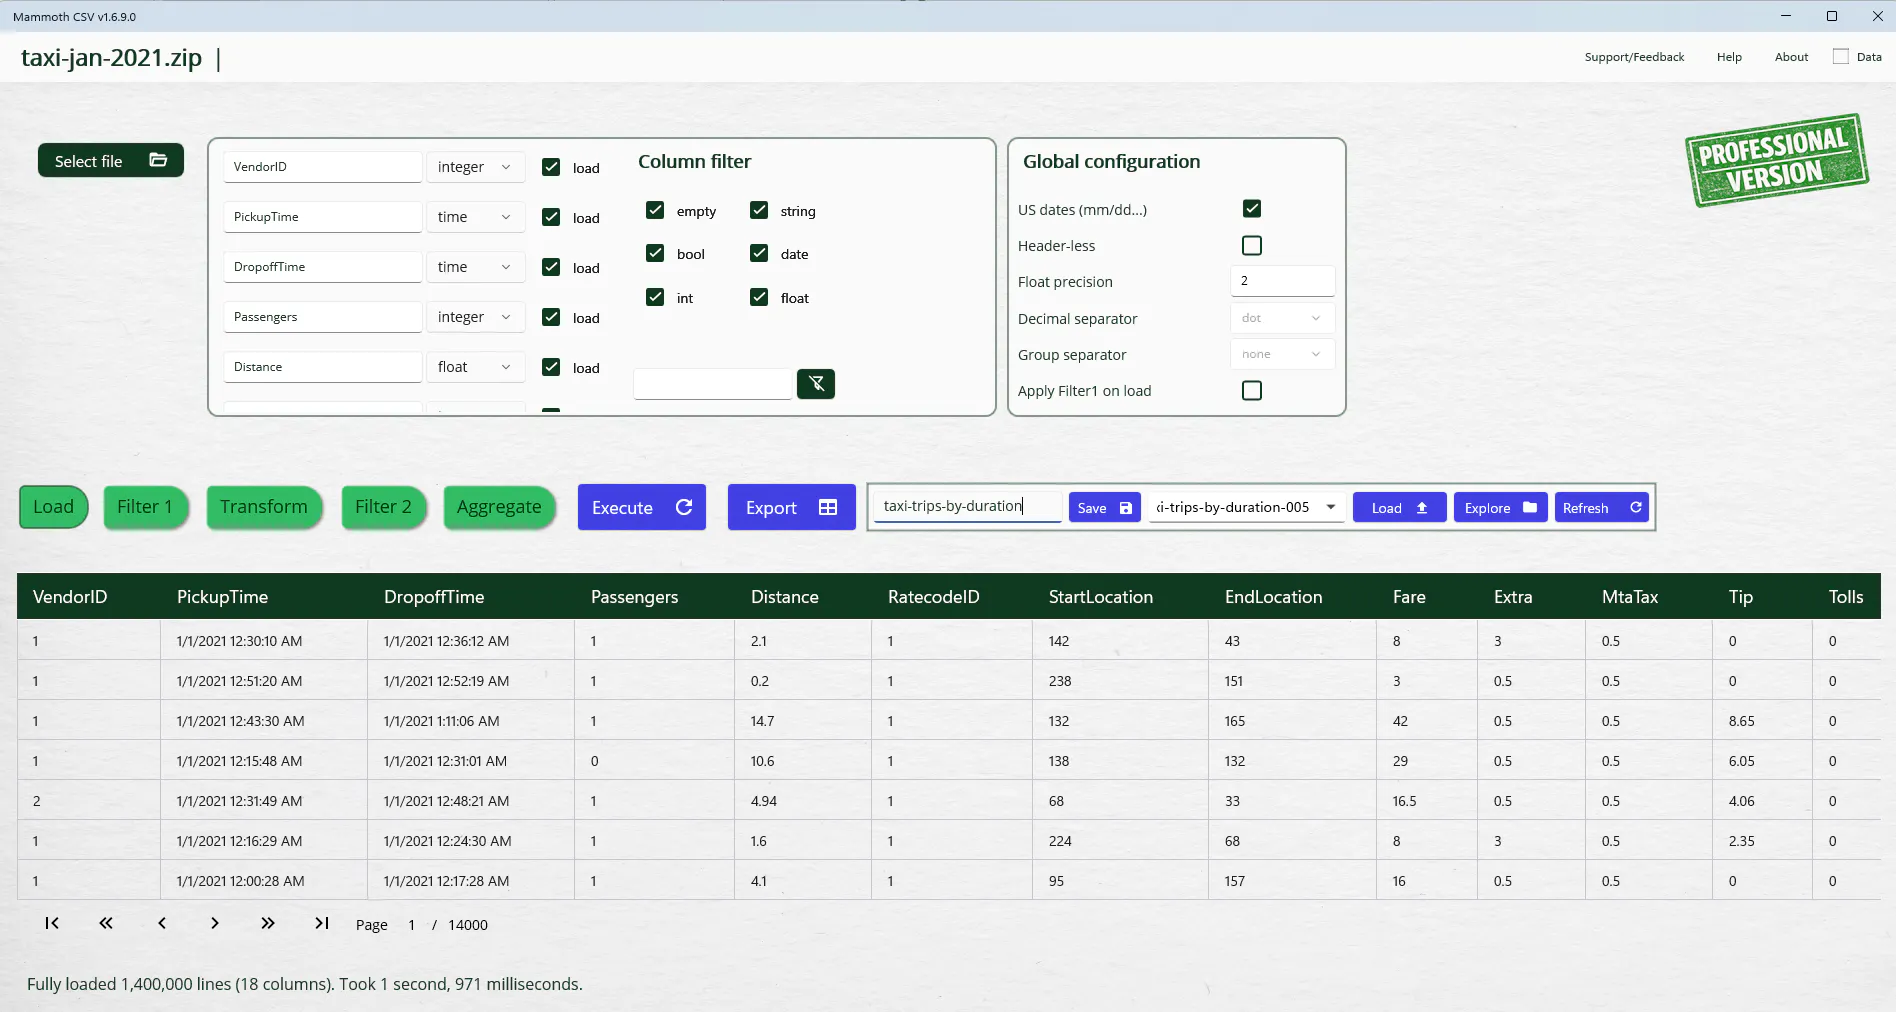Click the grid icon on Export button
The width and height of the screenshot is (1896, 1012).
pyautogui.click(x=828, y=507)
